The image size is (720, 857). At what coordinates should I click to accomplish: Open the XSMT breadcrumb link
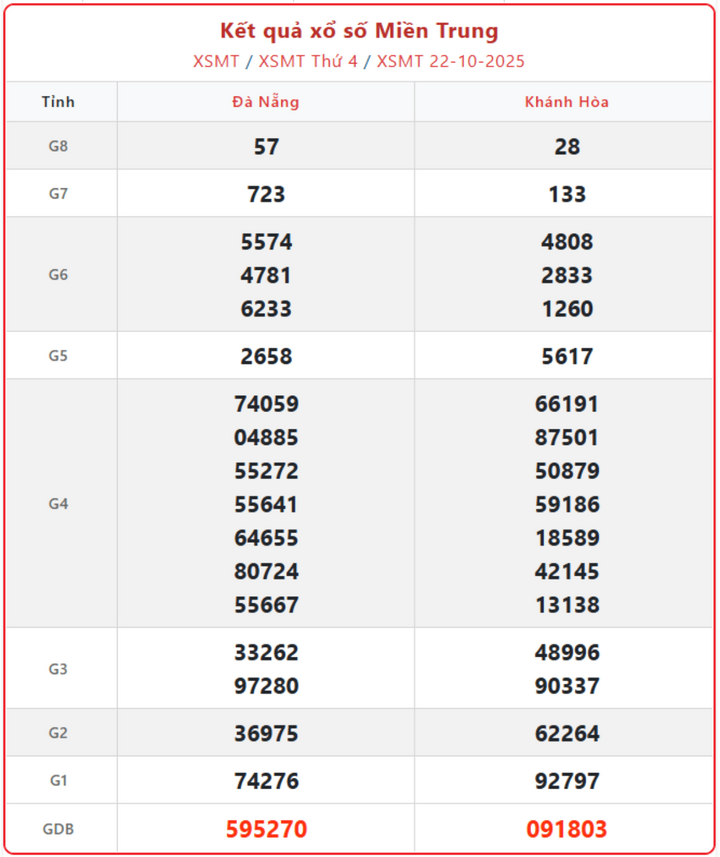pos(216,61)
